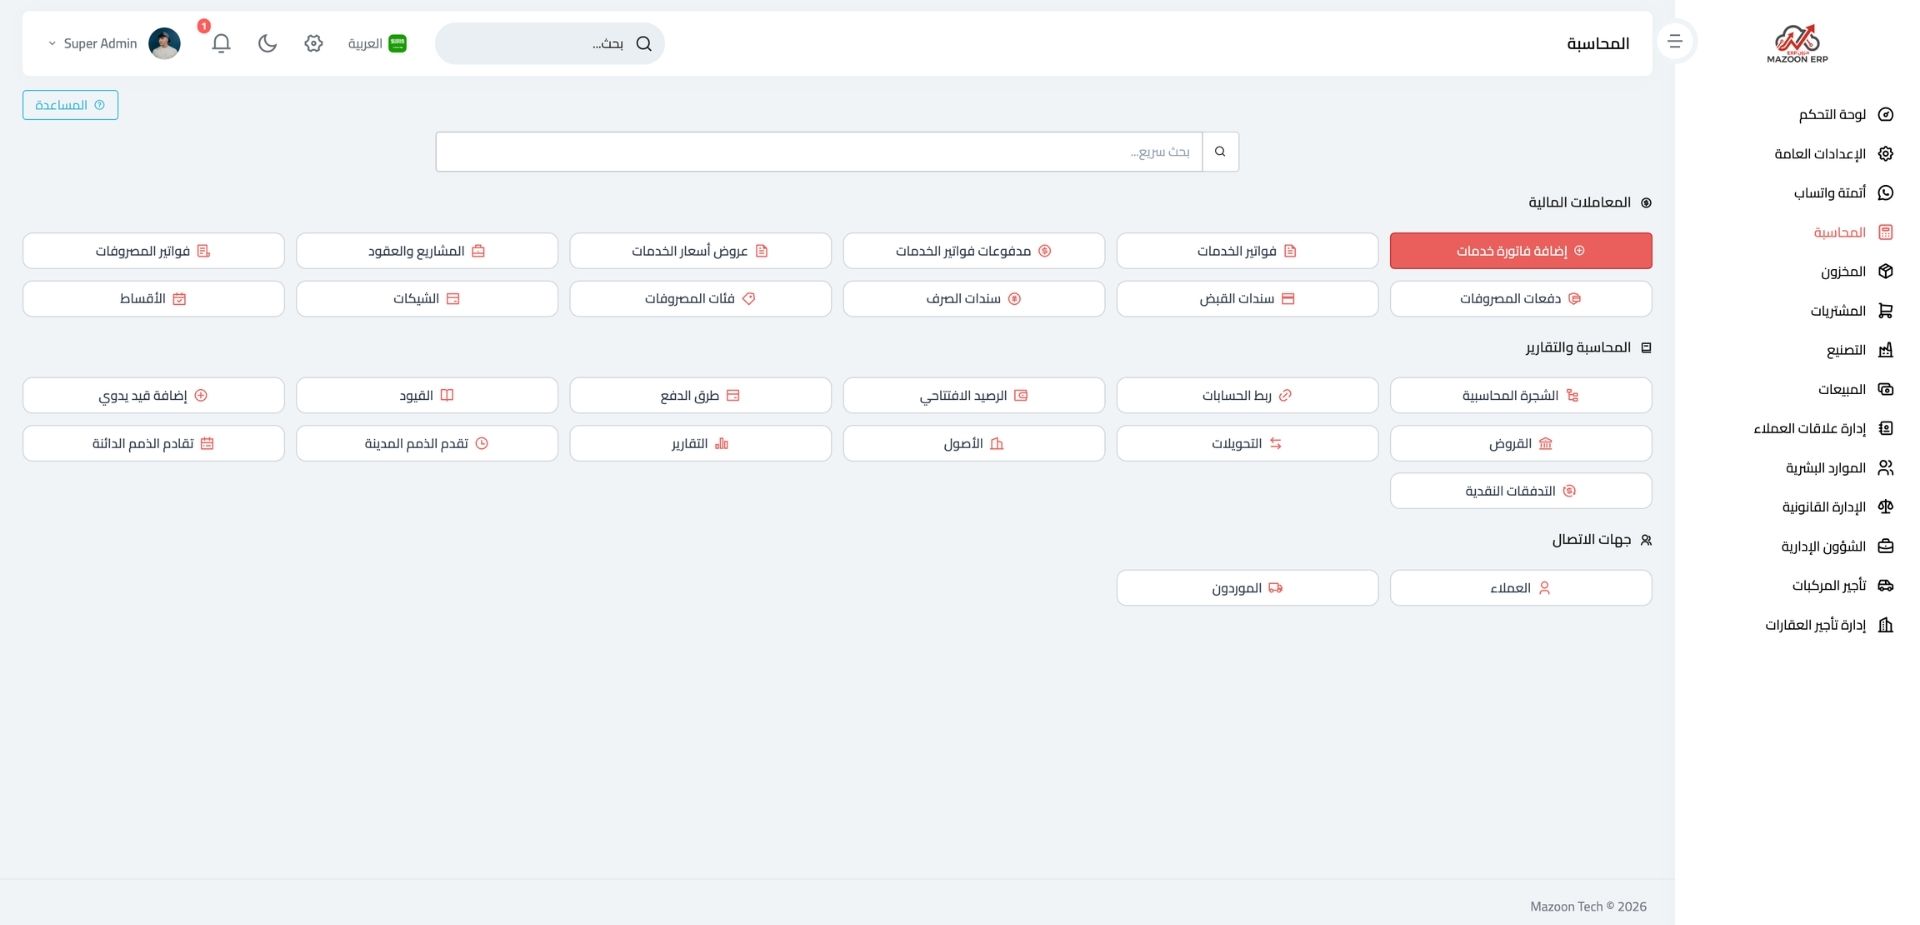Click the WhatsApp icon beside أتمتة واتساب
The image size is (1920, 925).
click(x=1885, y=193)
